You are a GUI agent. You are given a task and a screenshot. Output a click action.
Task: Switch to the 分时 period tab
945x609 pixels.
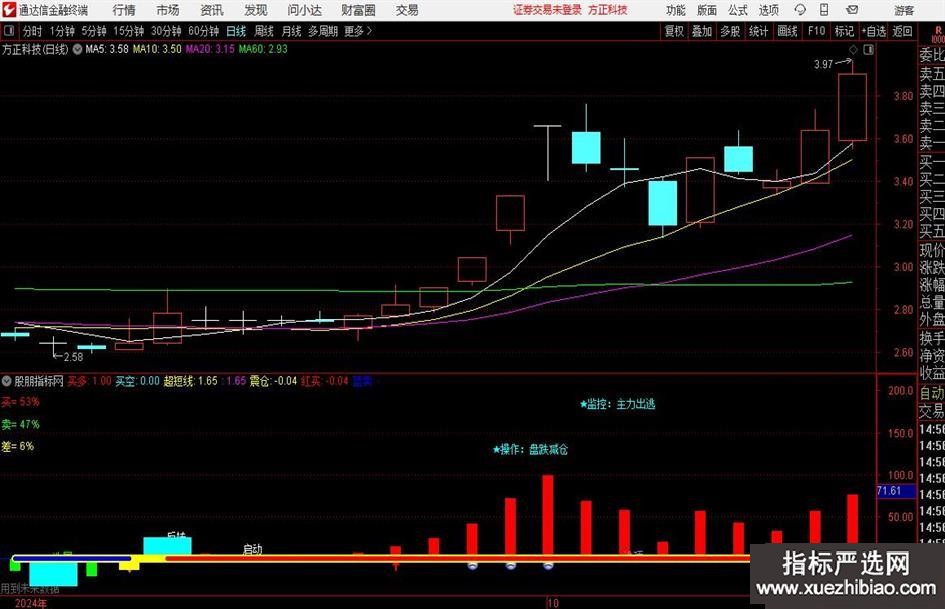pos(32,31)
